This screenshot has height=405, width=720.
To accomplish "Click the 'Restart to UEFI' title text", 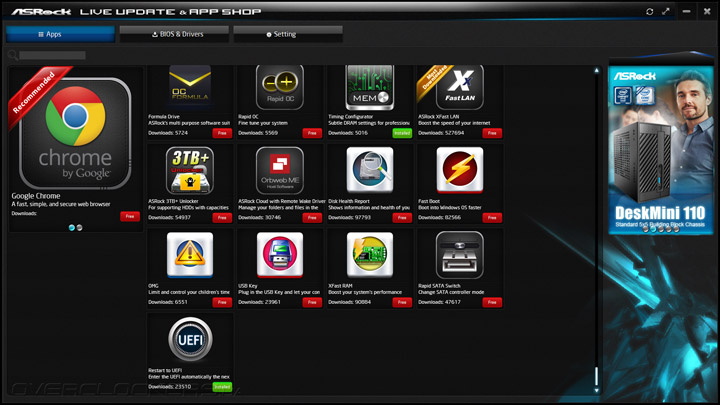I will (x=165, y=370).
